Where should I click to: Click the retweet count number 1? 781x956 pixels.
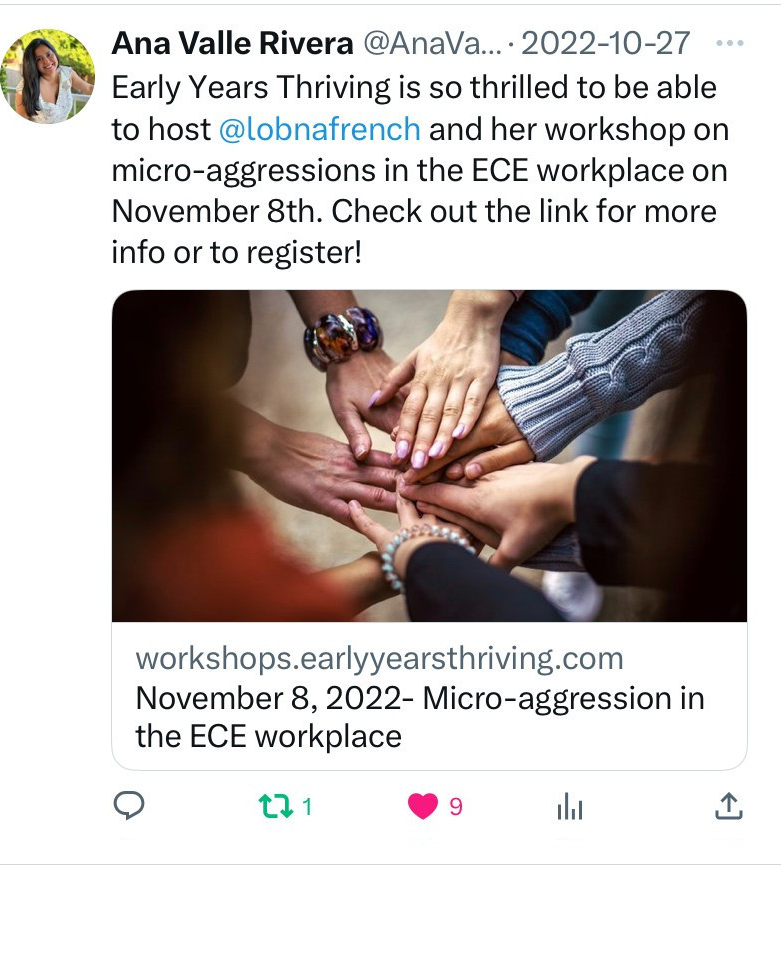click(307, 807)
